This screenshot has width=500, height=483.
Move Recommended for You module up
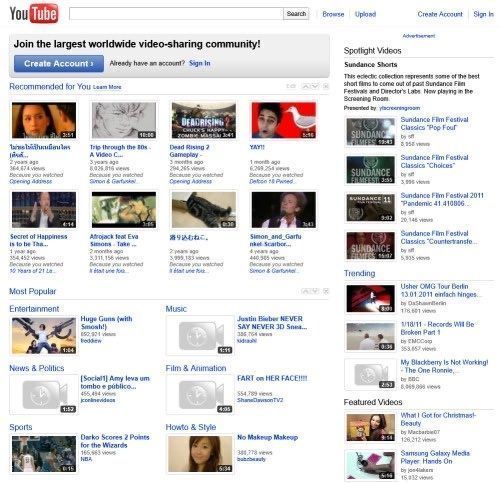[x=306, y=86]
